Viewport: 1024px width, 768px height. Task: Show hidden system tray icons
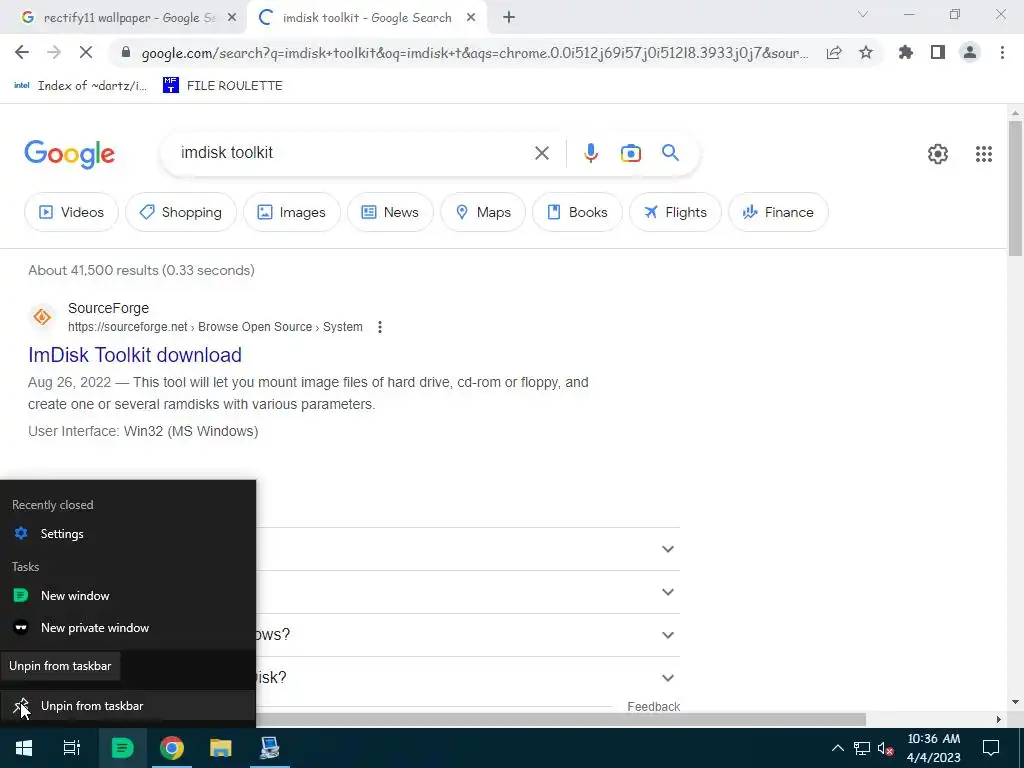[837, 748]
